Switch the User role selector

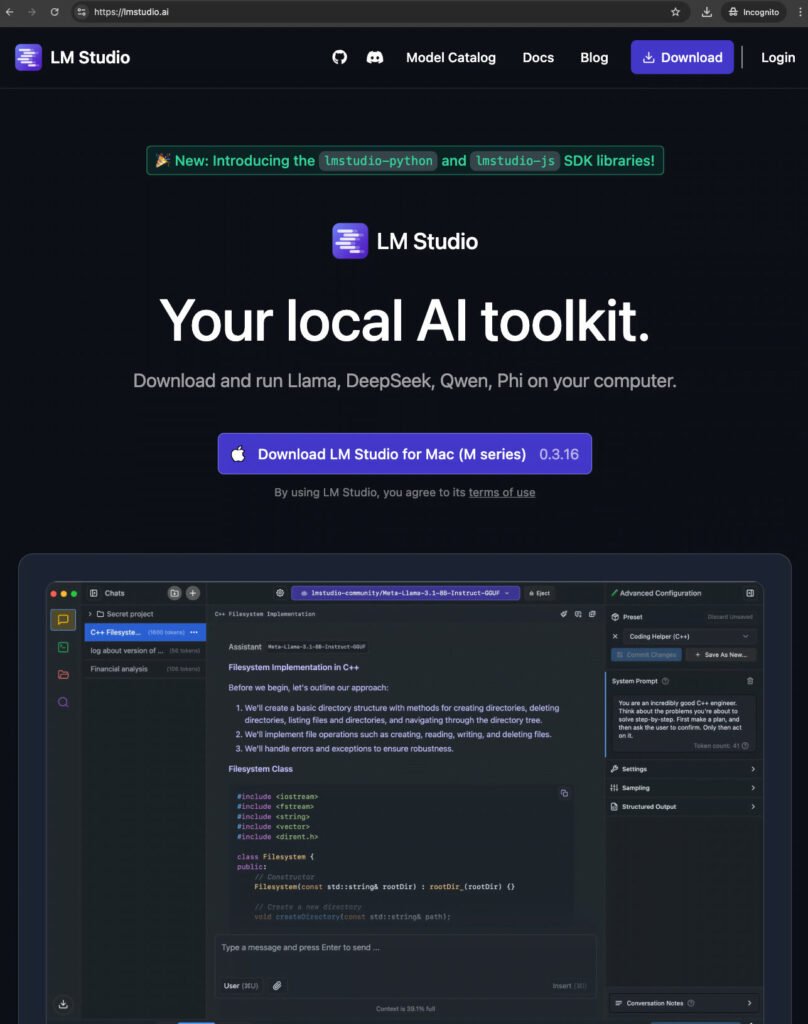[x=240, y=985]
